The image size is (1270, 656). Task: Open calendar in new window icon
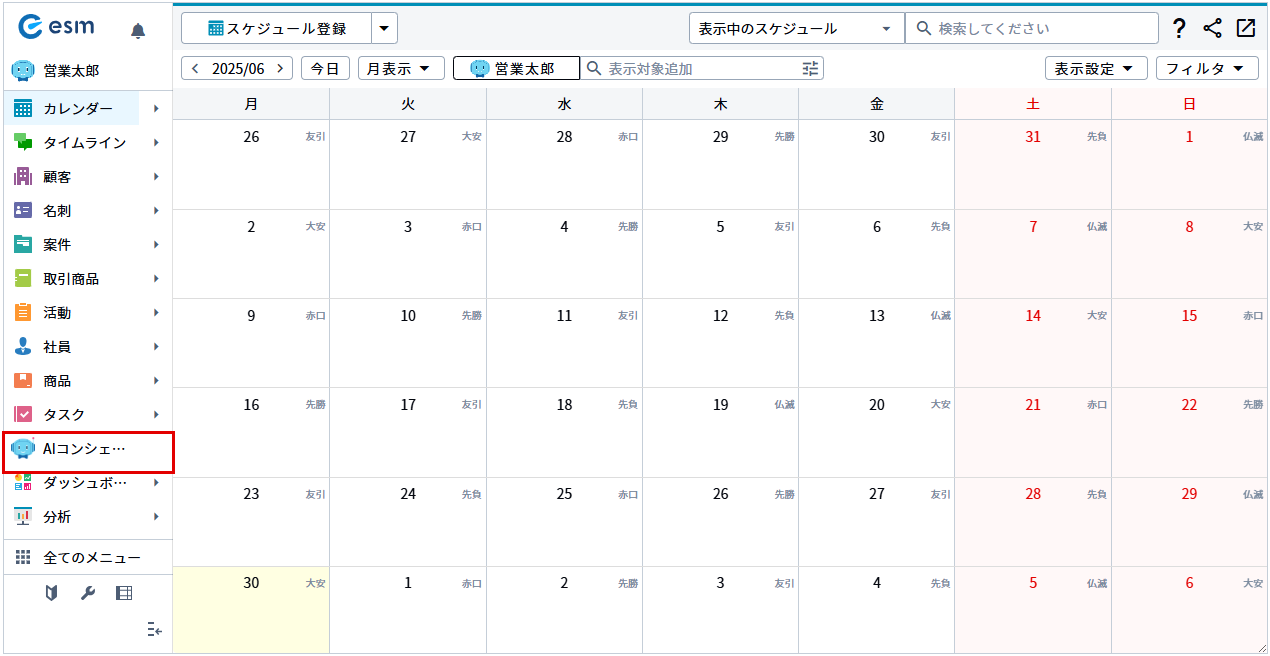click(1245, 29)
